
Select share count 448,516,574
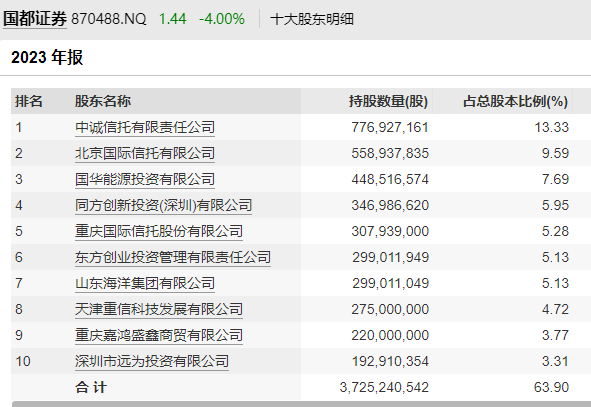(x=390, y=179)
